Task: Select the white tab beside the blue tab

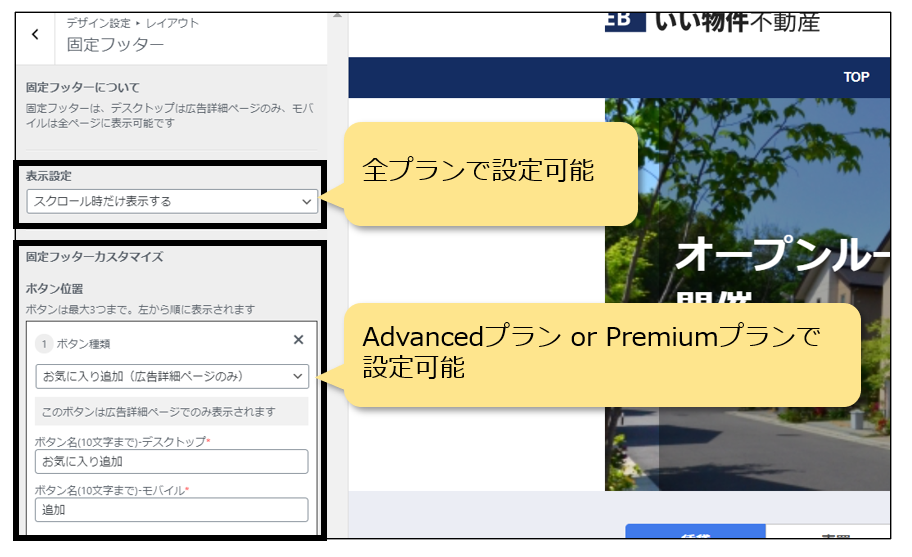Action: tap(826, 532)
